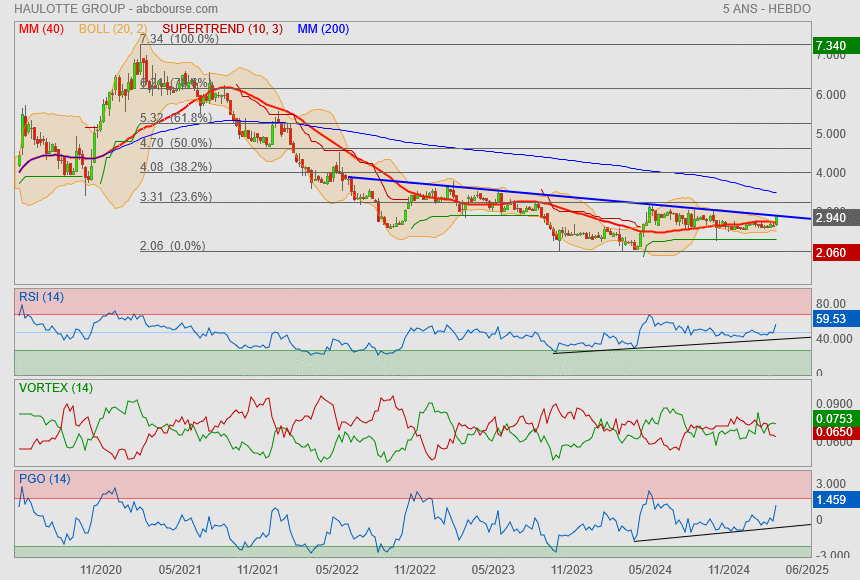Viewport: 860px width, 580px height.
Task: Click the 05/2023 date on time axis
Action: click(493, 570)
